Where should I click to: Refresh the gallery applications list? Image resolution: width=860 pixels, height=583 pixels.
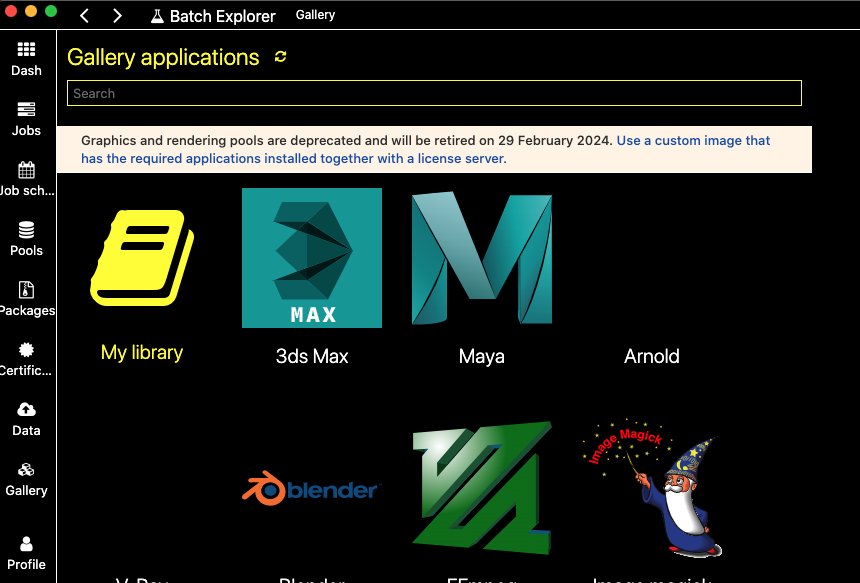pyautogui.click(x=280, y=56)
